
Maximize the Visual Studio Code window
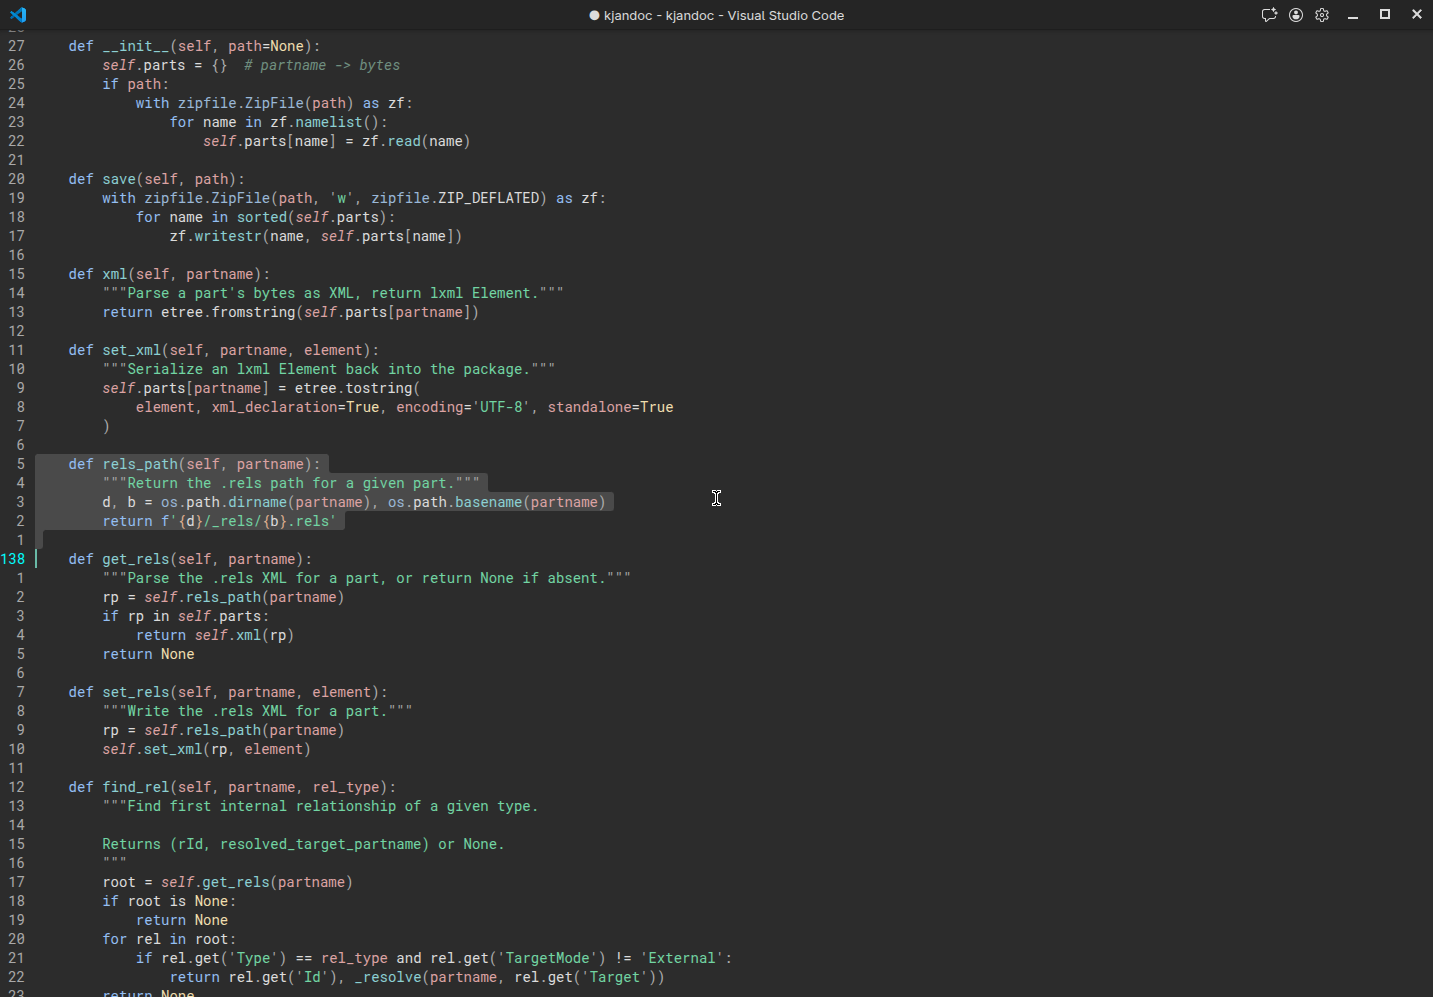tap(1385, 15)
